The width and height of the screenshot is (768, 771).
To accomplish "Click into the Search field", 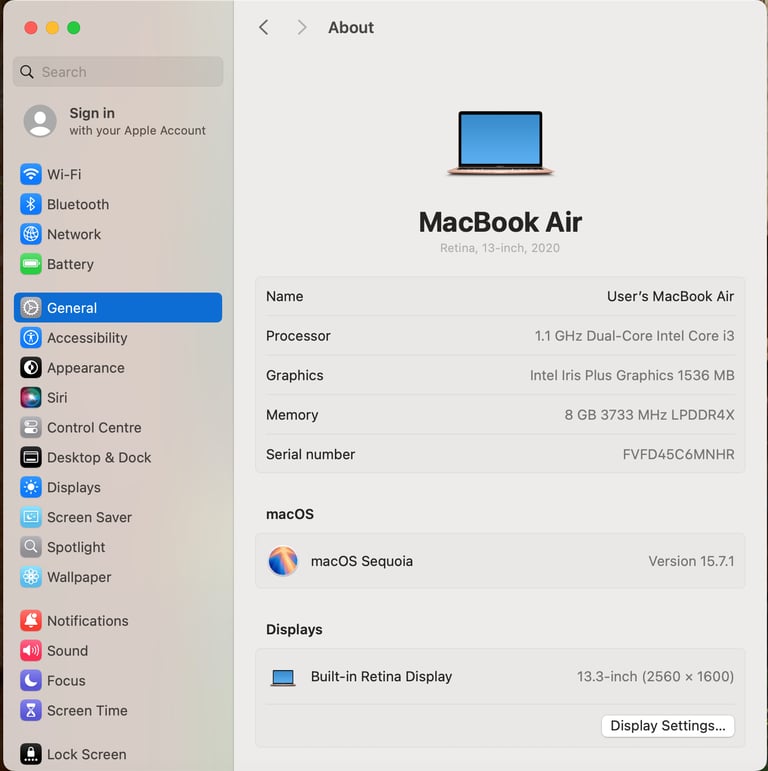I will point(118,72).
